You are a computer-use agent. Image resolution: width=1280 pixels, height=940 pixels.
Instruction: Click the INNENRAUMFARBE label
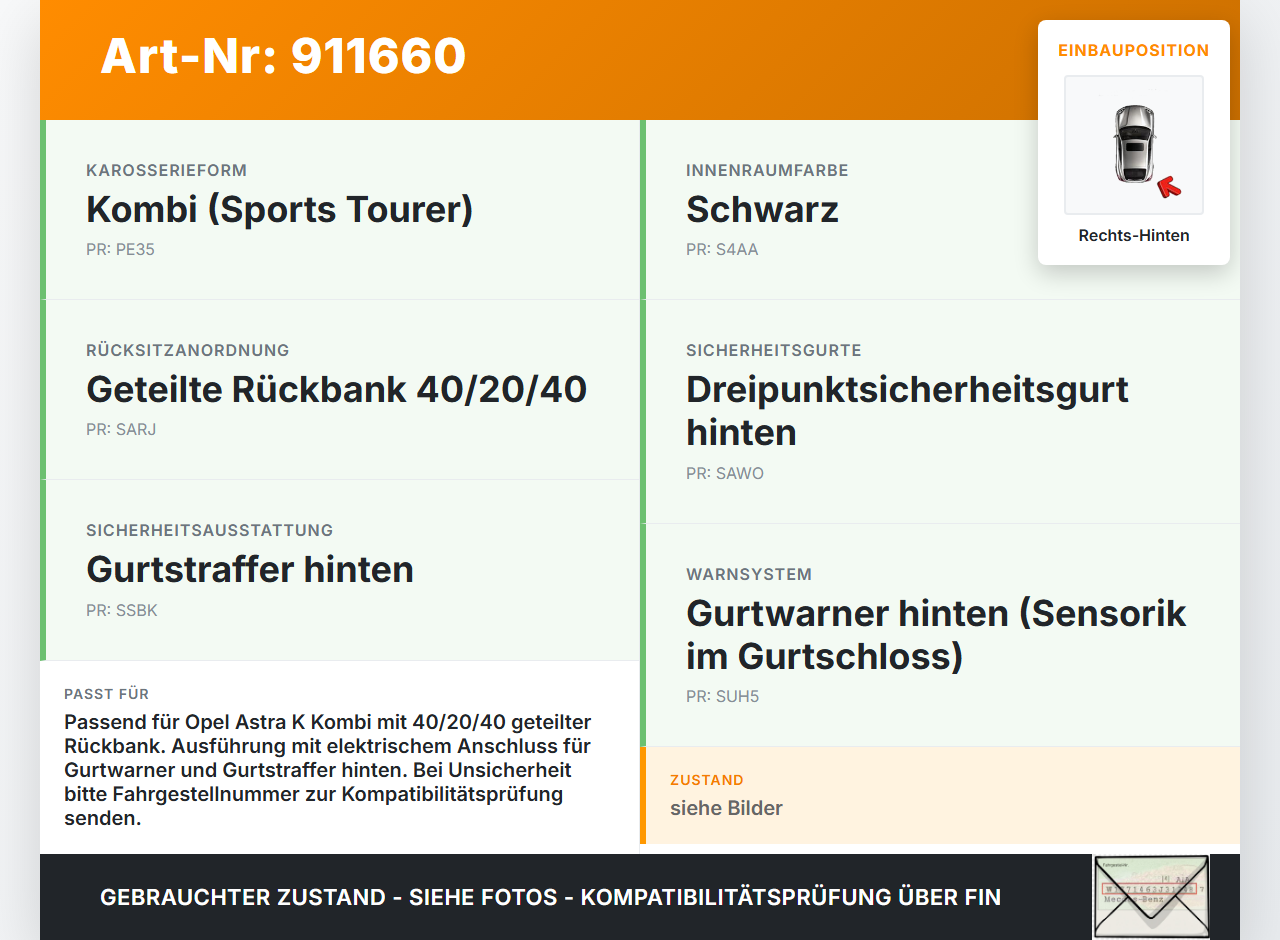[767, 170]
